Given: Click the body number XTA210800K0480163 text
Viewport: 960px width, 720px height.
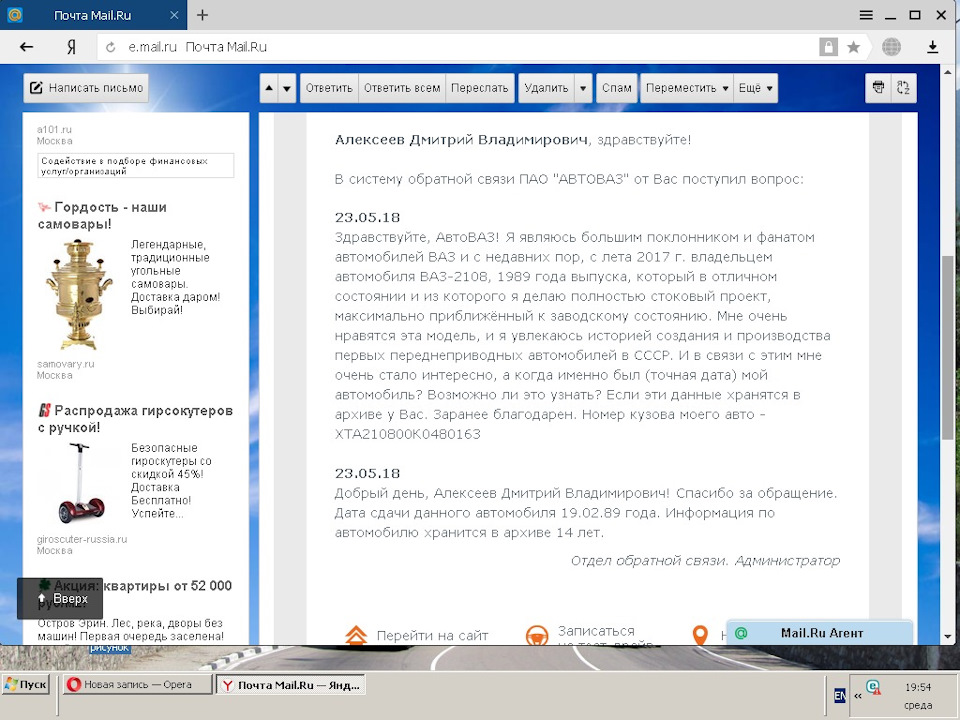Looking at the screenshot, I should coord(407,434).
